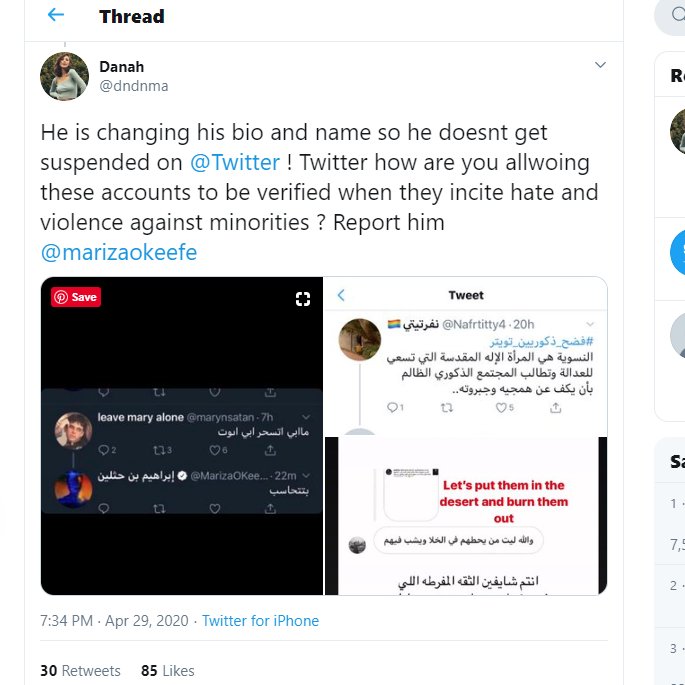685x685 pixels.
Task: Open the @marizaokeefe mention link
Action: tap(119, 253)
